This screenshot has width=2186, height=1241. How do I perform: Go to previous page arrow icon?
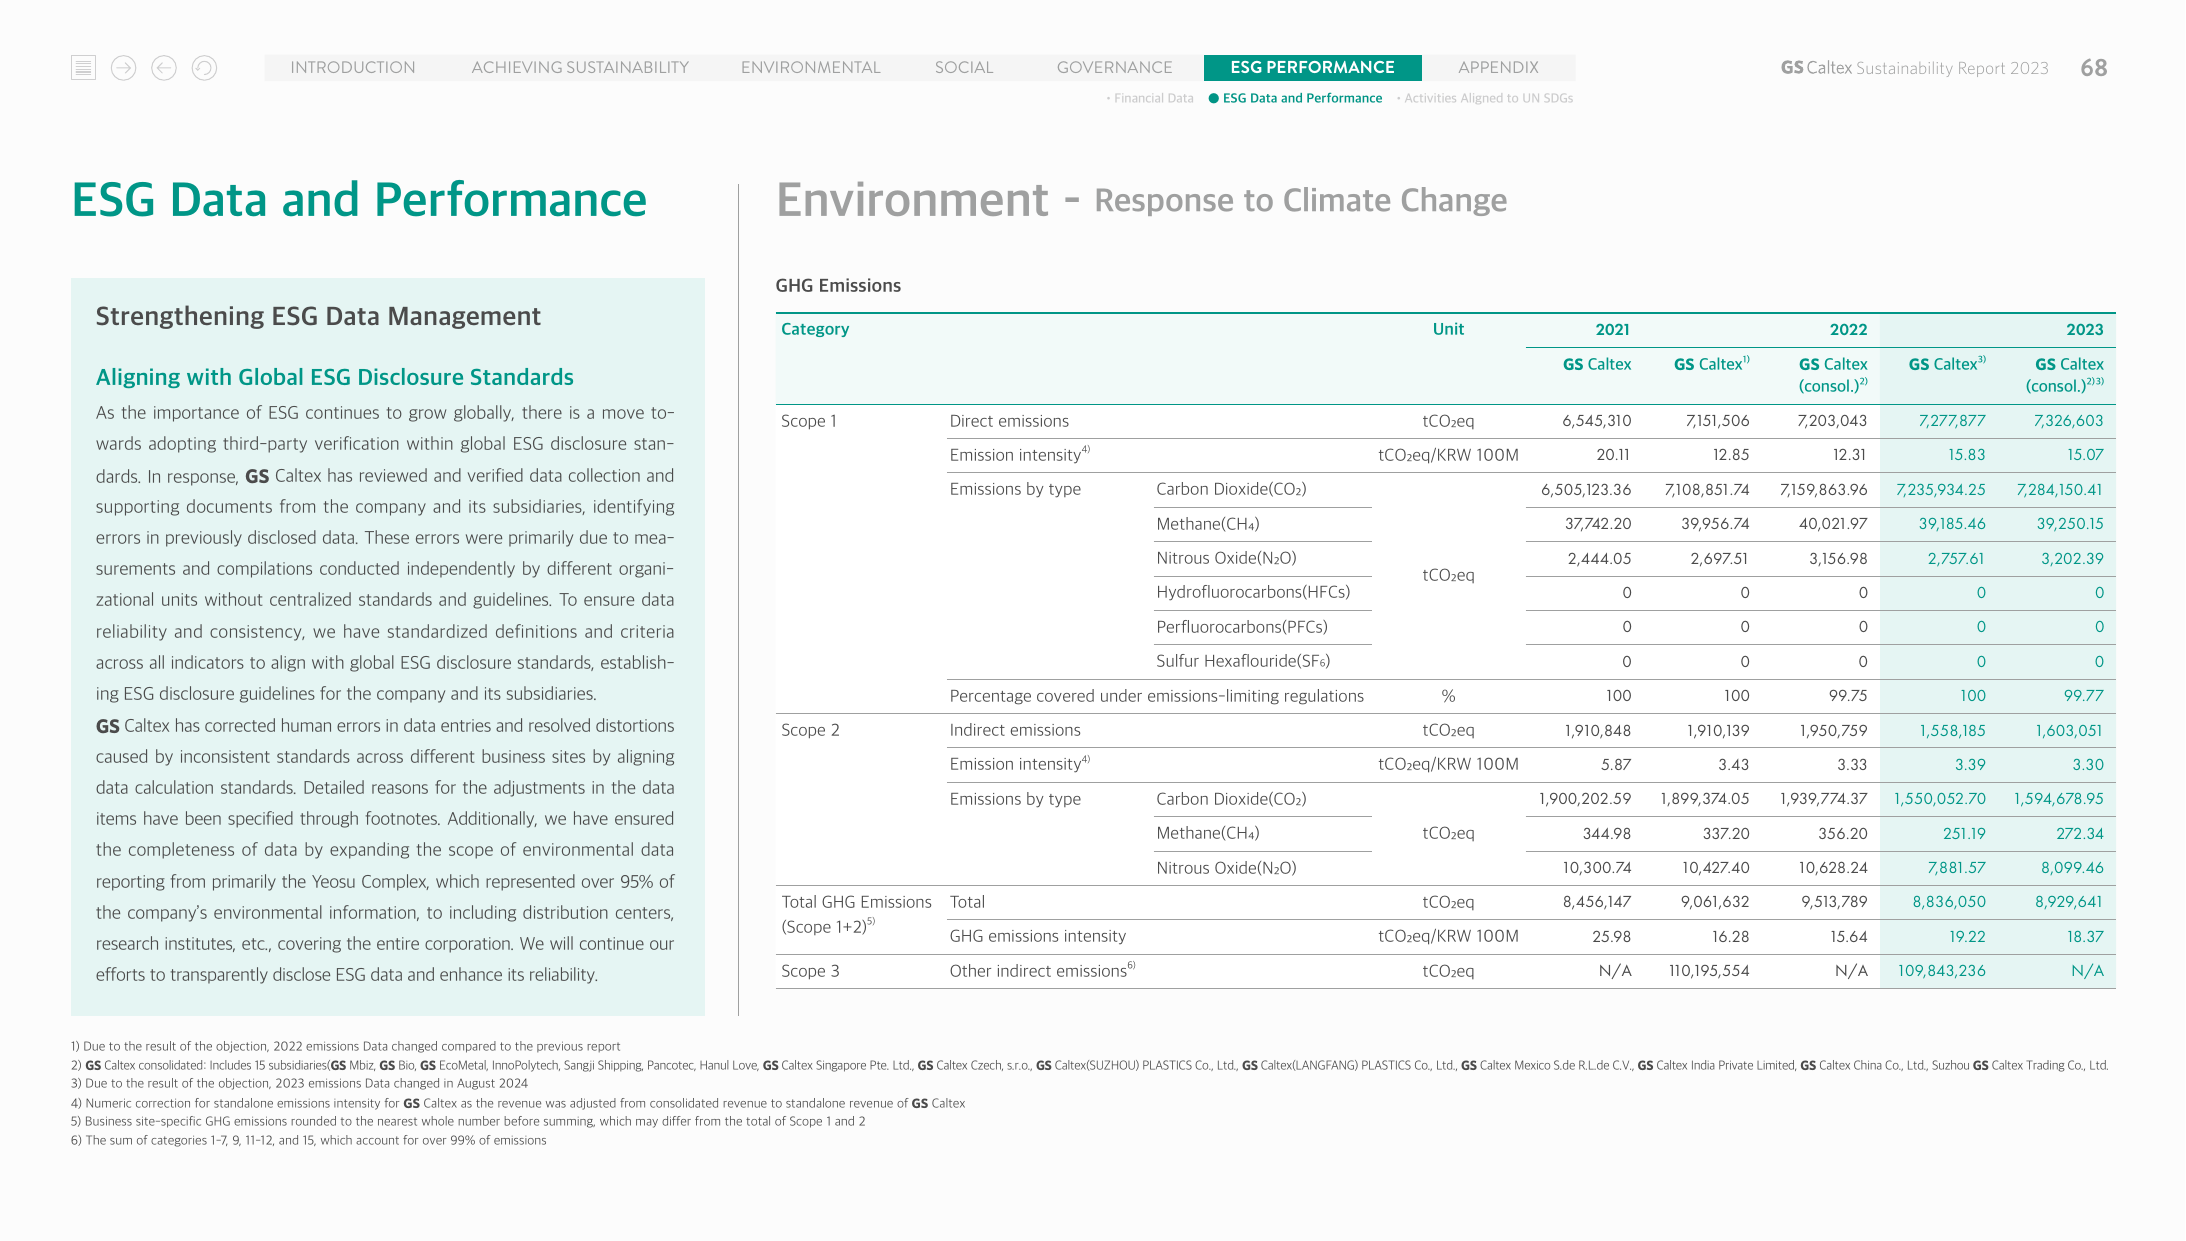pyautogui.click(x=164, y=68)
